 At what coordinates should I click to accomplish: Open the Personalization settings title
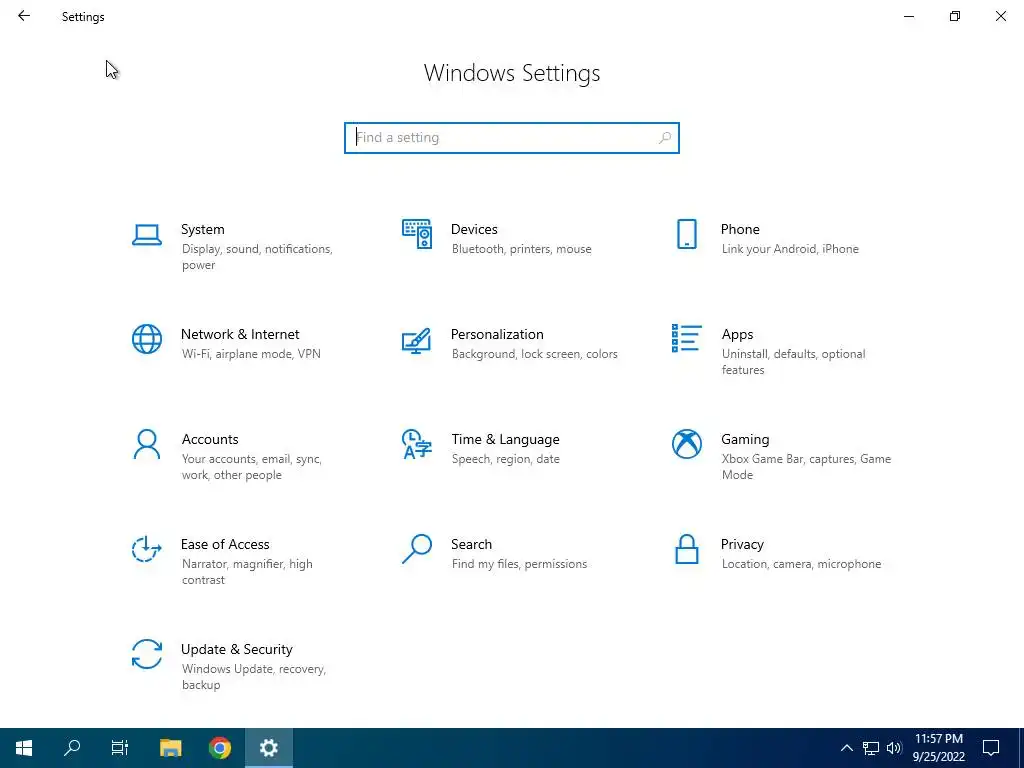[497, 334]
